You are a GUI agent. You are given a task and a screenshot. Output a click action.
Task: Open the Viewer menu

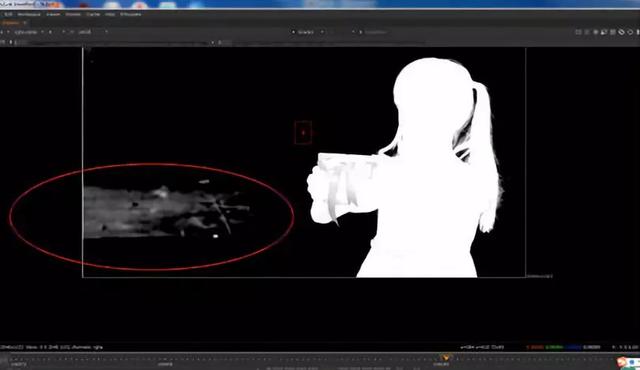tap(53, 14)
